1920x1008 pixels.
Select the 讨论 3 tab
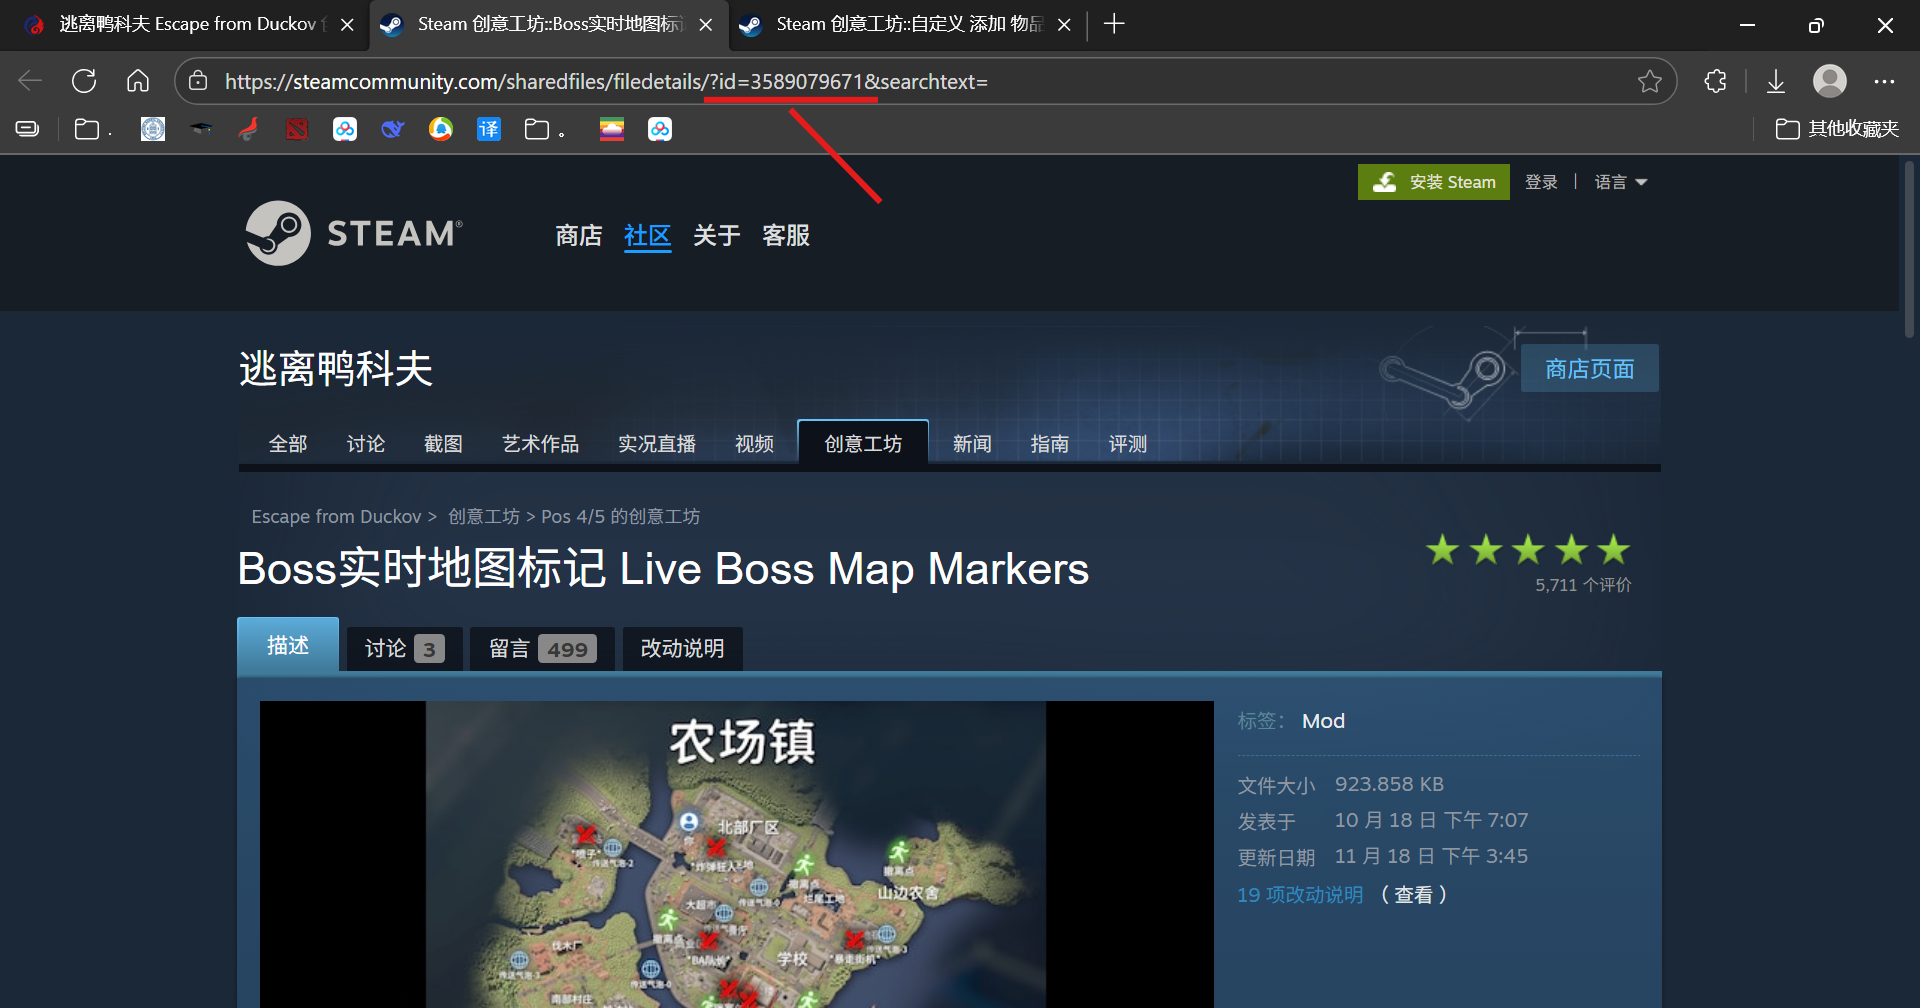[x=404, y=649]
